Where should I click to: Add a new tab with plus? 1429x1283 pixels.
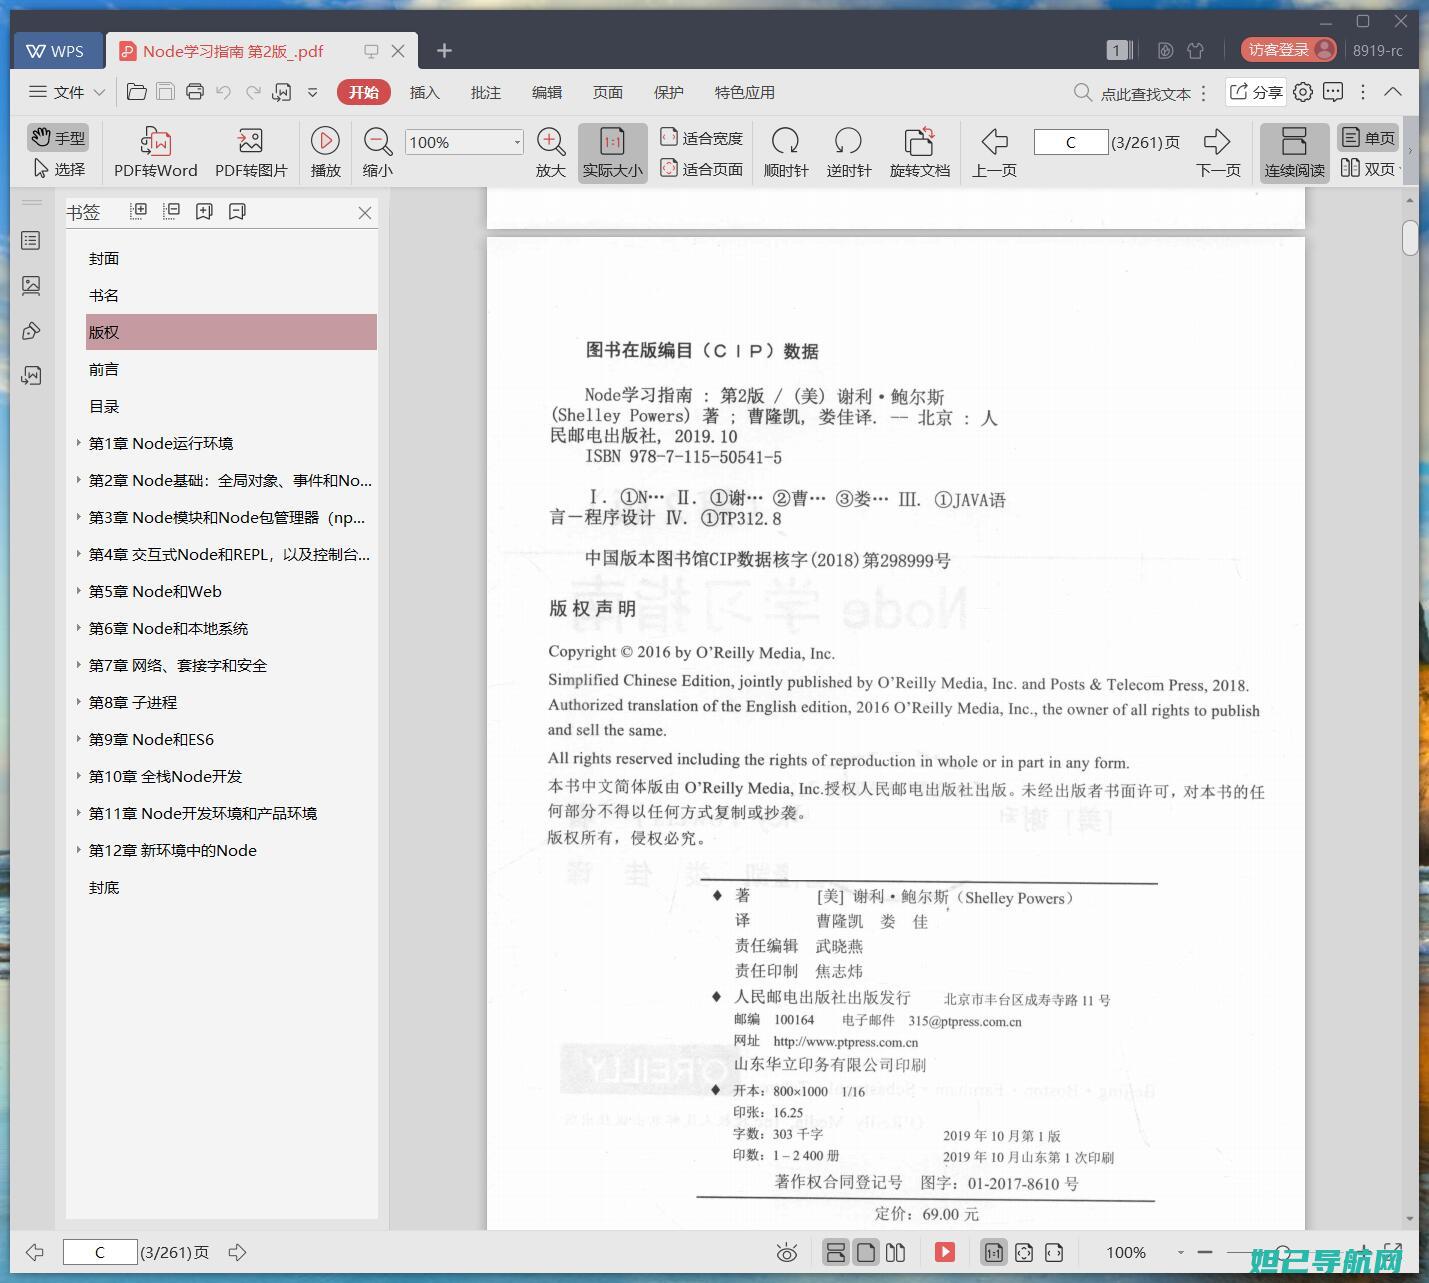(445, 50)
